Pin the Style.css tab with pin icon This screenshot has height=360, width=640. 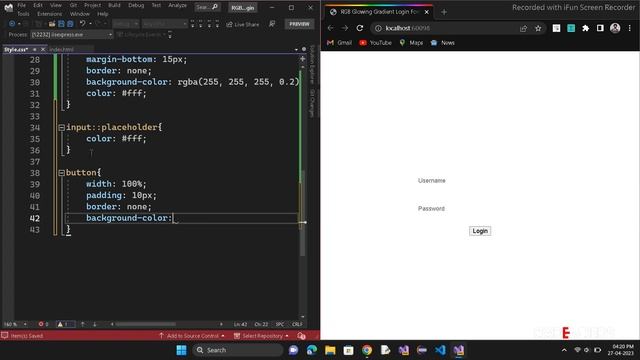(x=35, y=49)
